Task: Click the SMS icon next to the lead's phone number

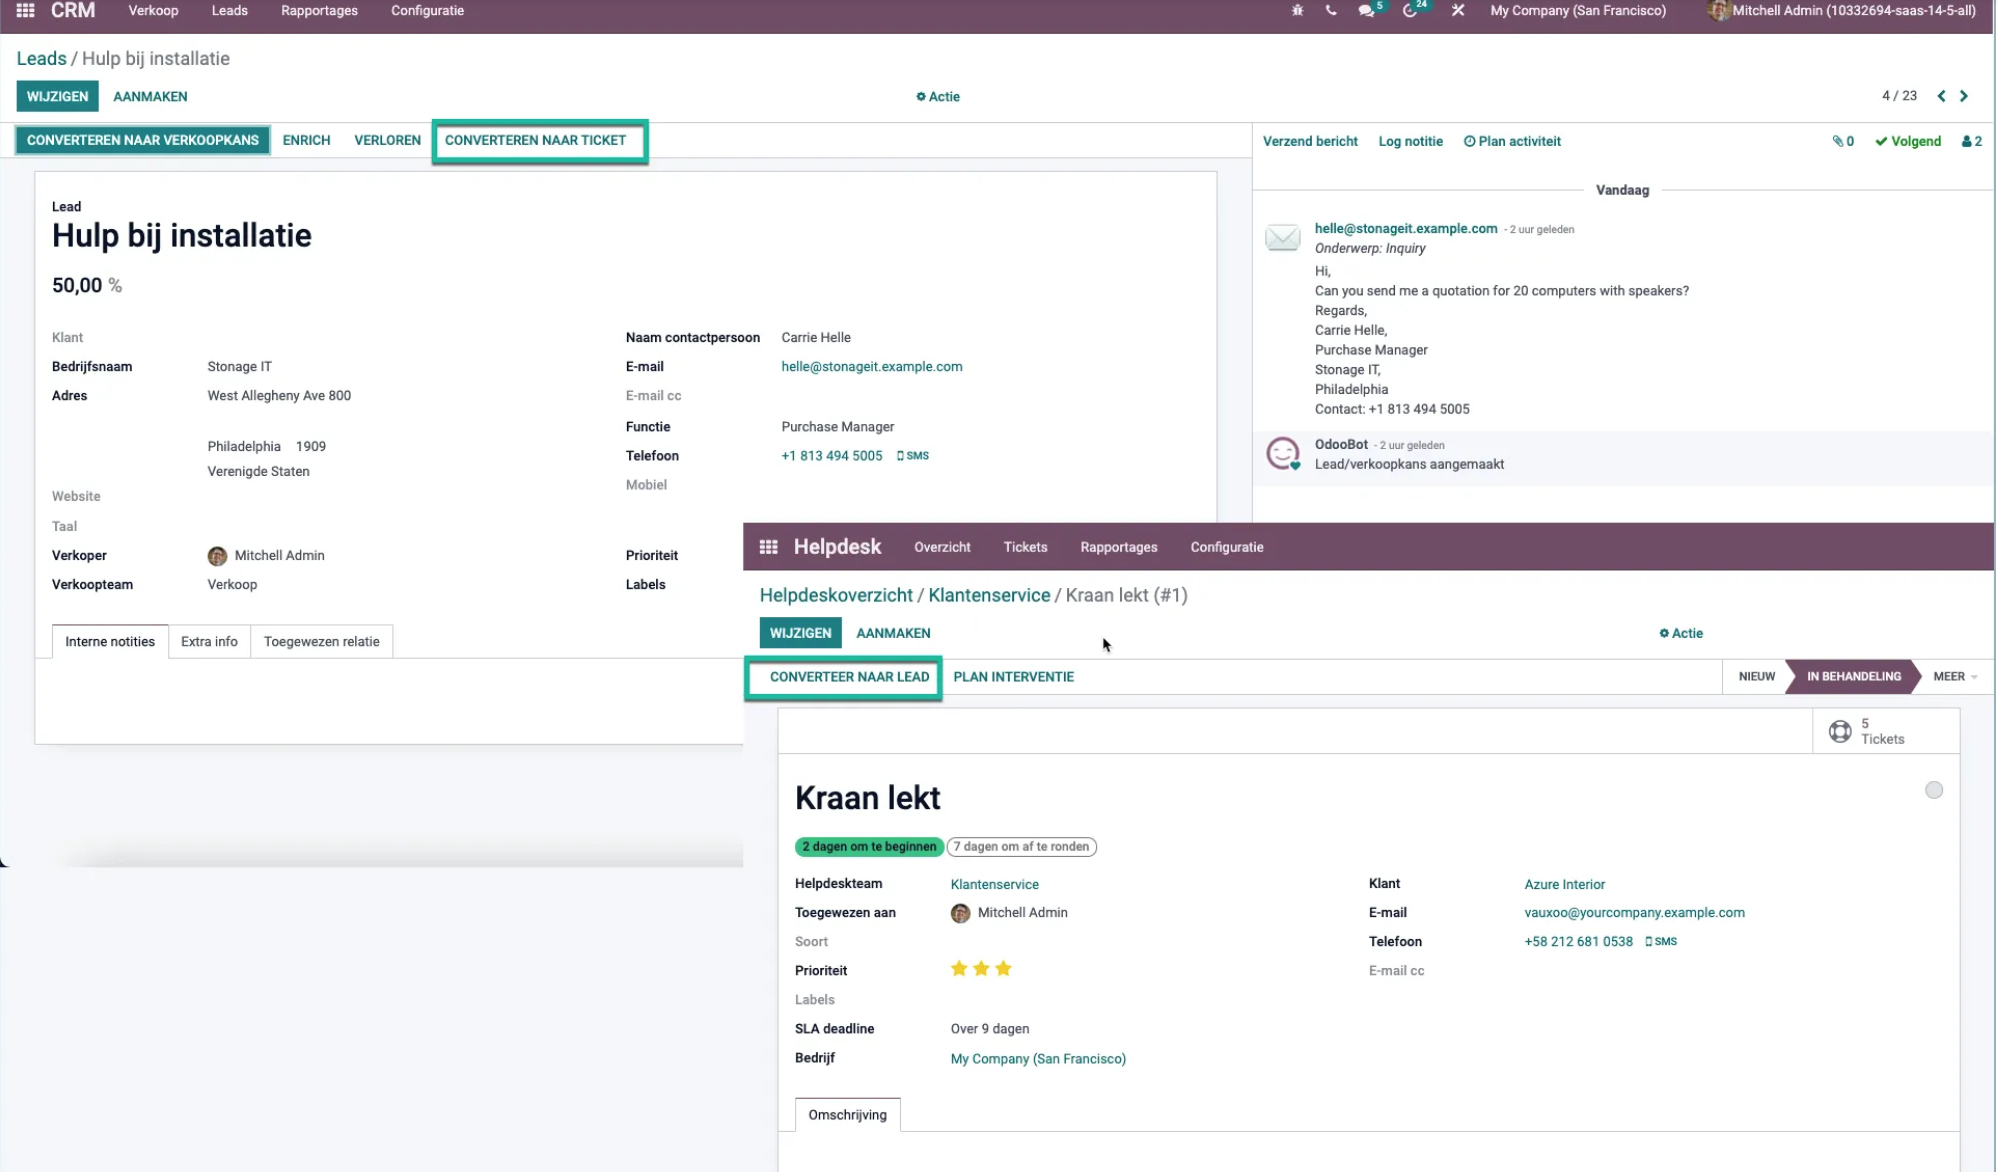Action: point(913,456)
